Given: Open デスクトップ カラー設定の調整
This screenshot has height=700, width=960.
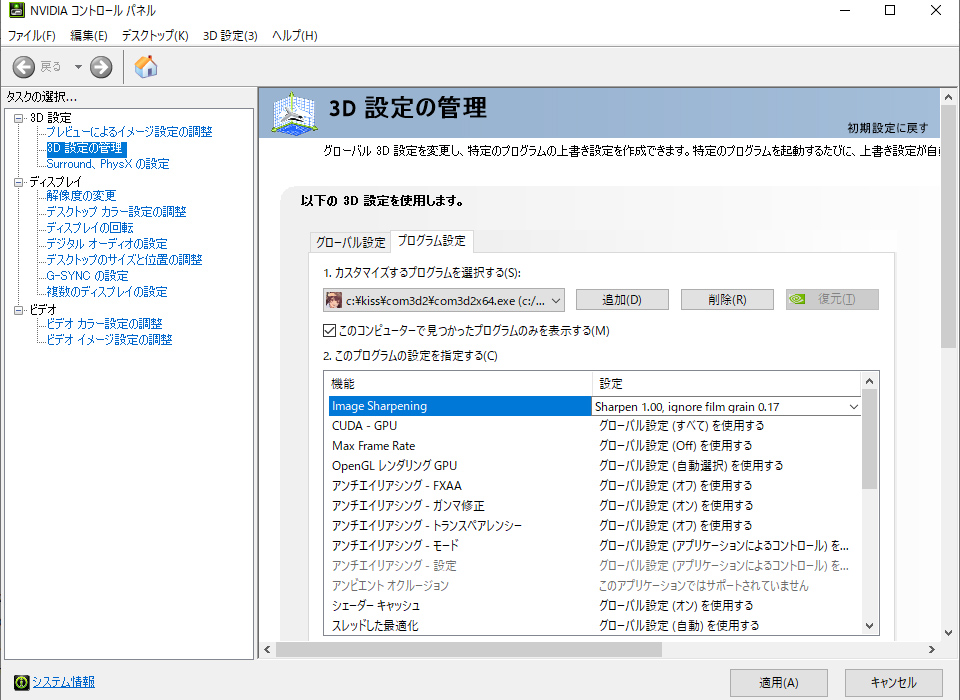Looking at the screenshot, I should click(x=116, y=211).
